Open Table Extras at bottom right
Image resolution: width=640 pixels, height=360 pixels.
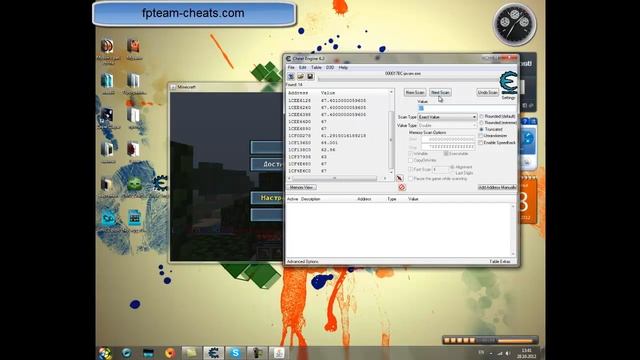[x=500, y=261]
